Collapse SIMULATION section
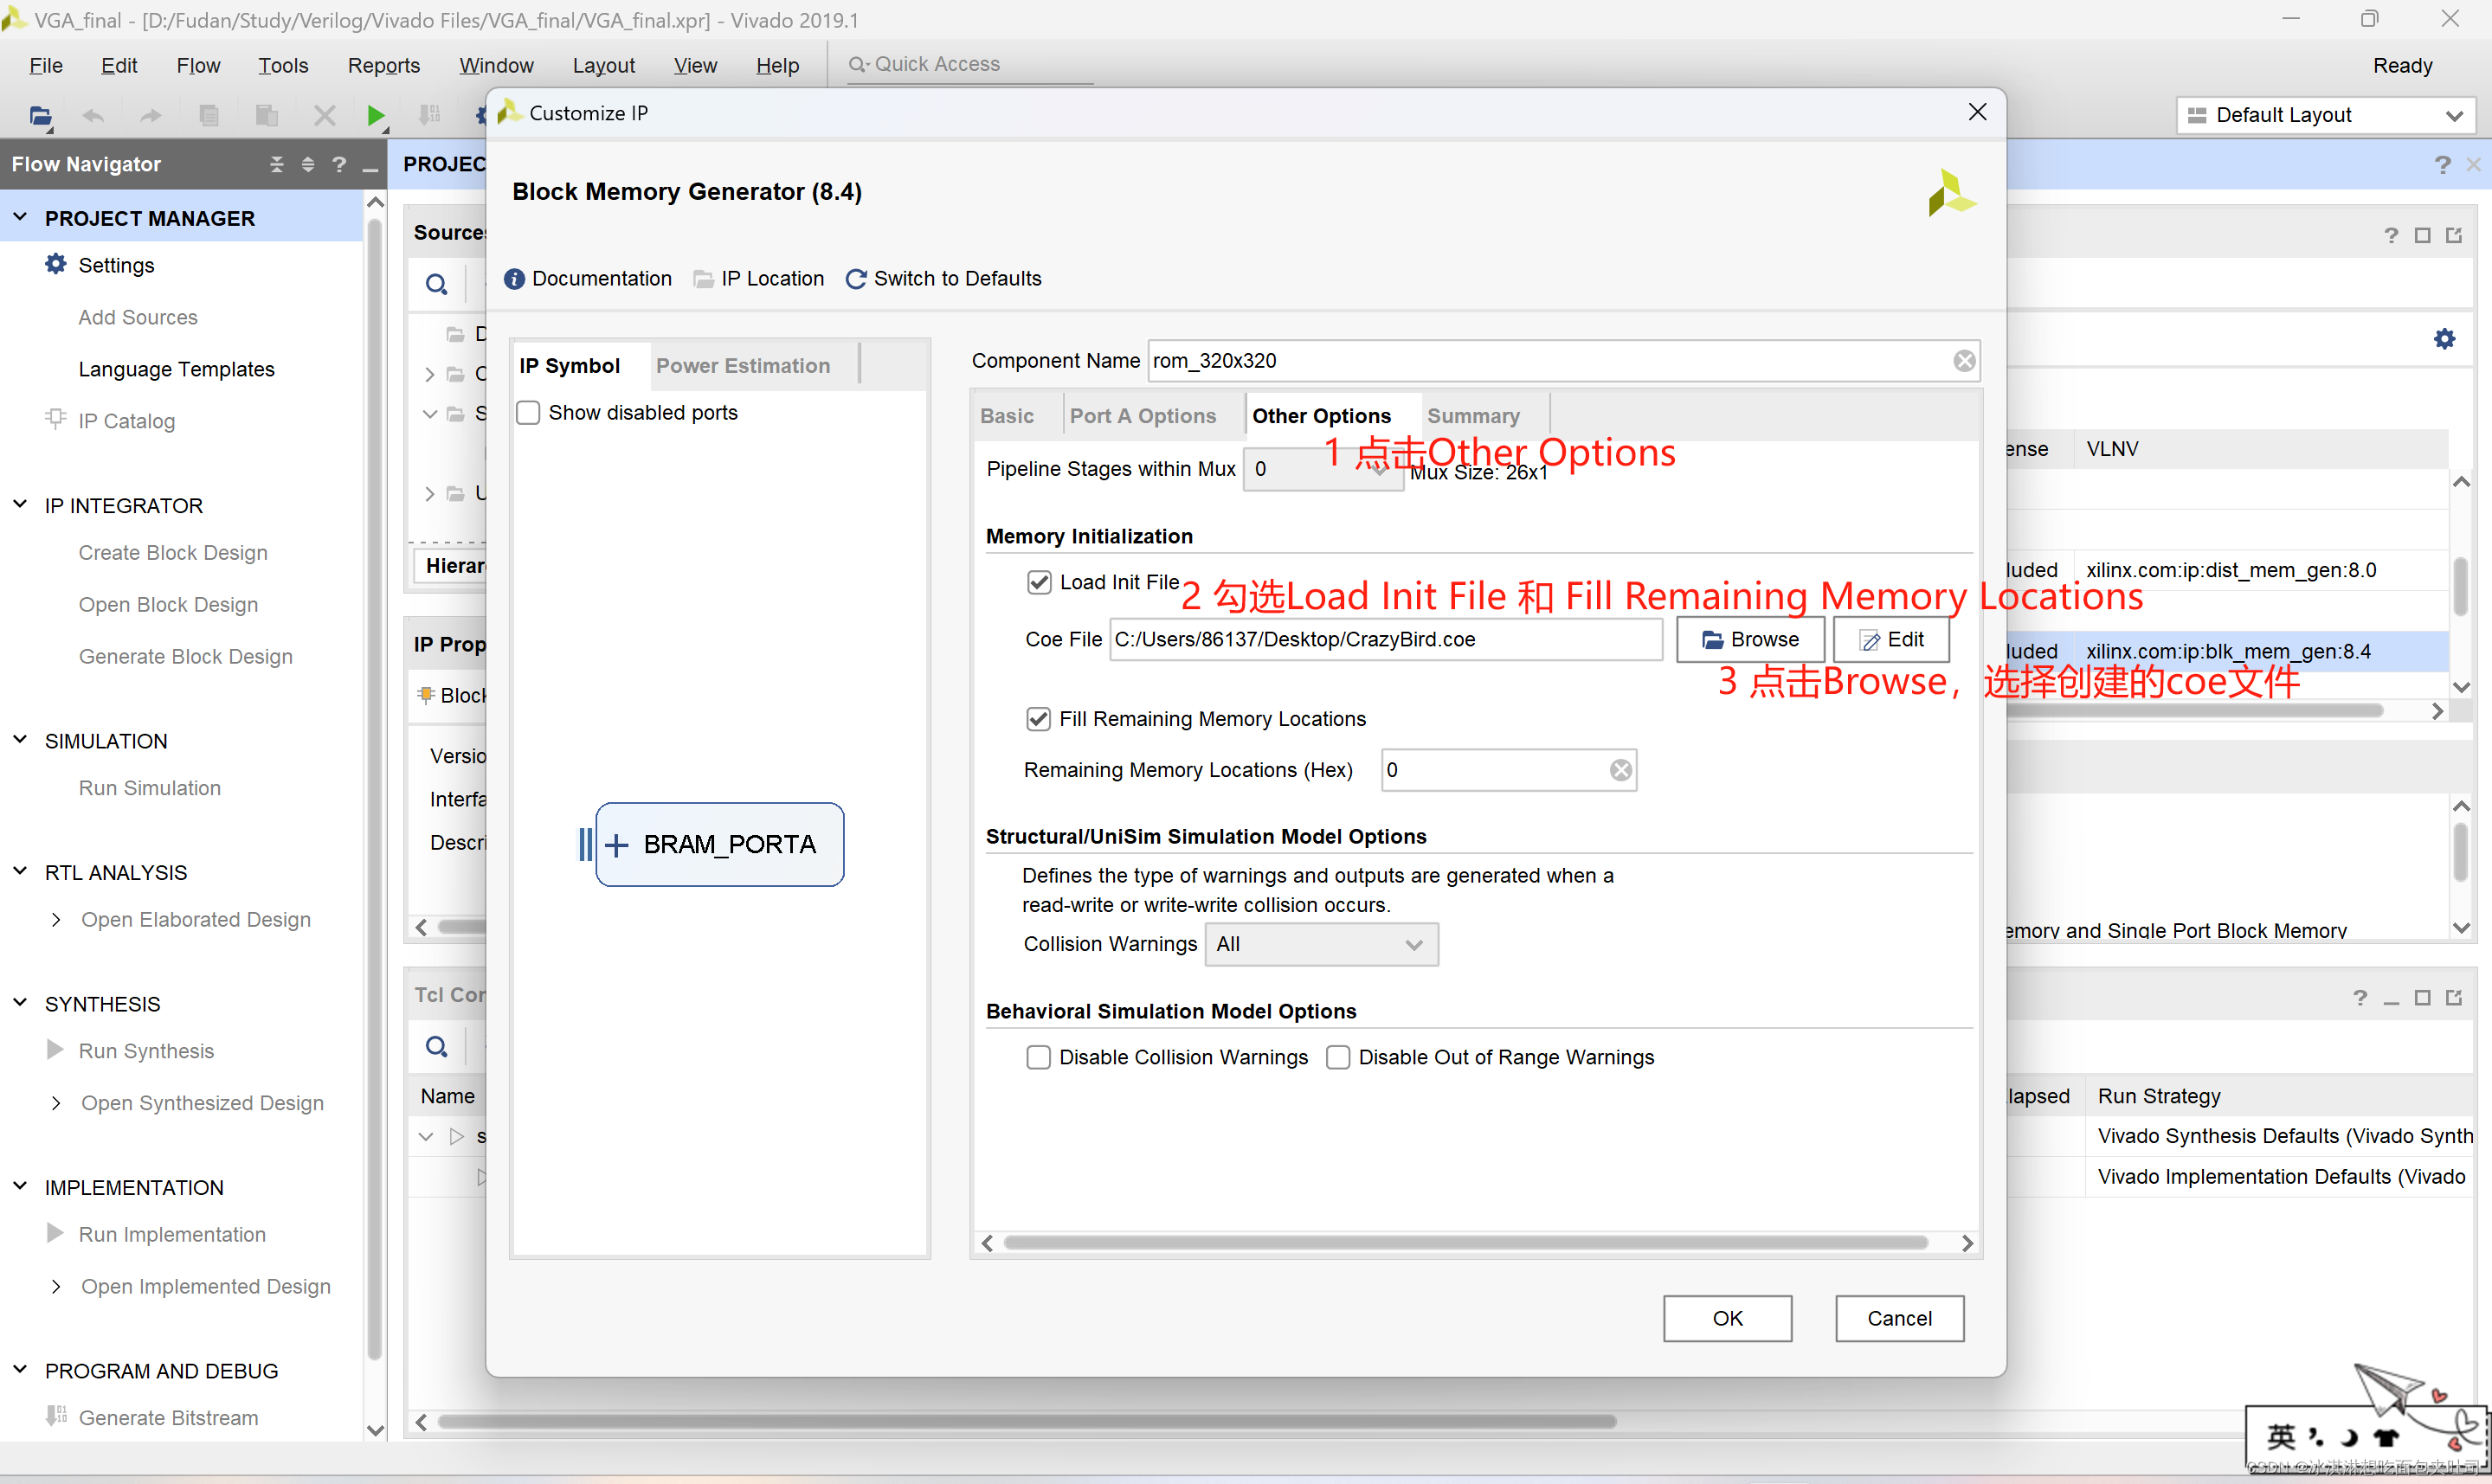The height and width of the screenshot is (1484, 2492). click(20, 740)
